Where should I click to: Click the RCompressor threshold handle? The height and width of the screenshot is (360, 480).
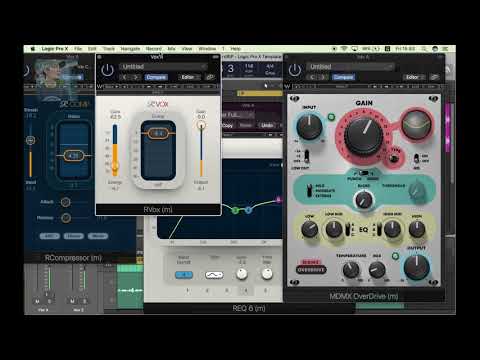pos(73,156)
